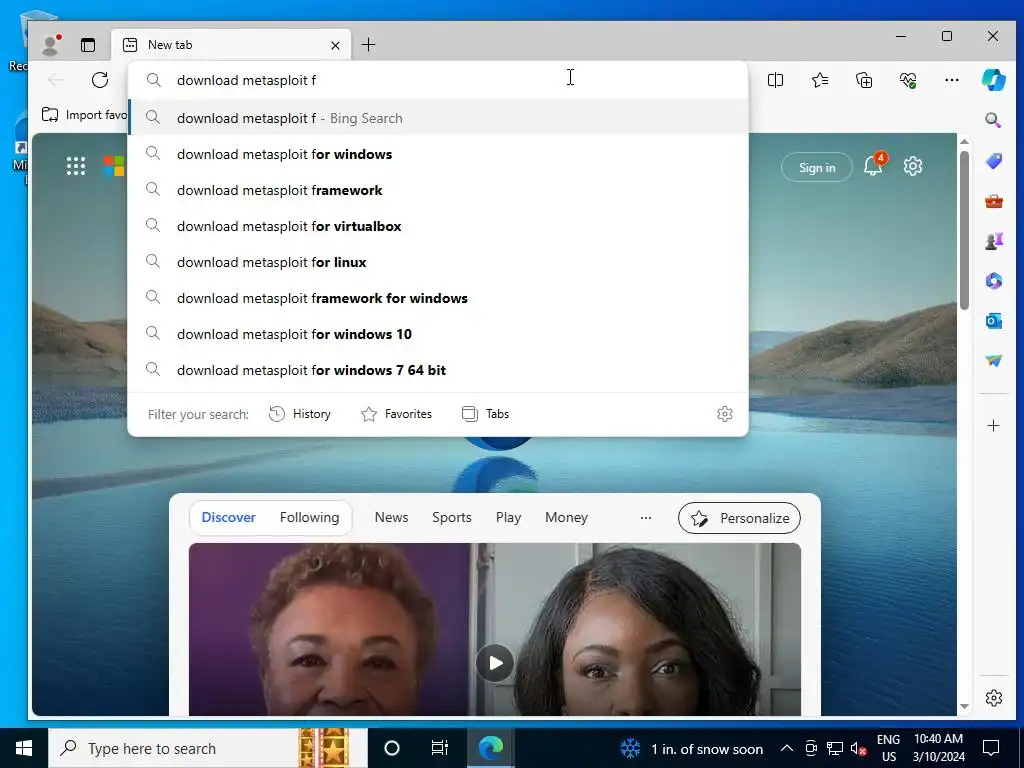Image resolution: width=1024 pixels, height=768 pixels.
Task: Open sidebar Drop paper plane icon
Action: [993, 360]
